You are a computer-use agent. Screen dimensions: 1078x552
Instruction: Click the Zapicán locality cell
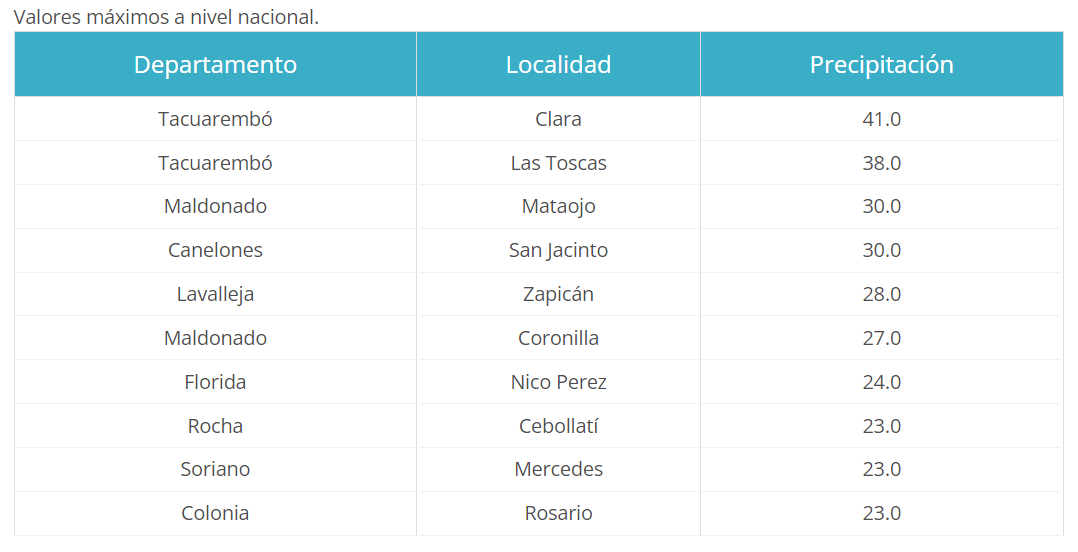(x=558, y=295)
